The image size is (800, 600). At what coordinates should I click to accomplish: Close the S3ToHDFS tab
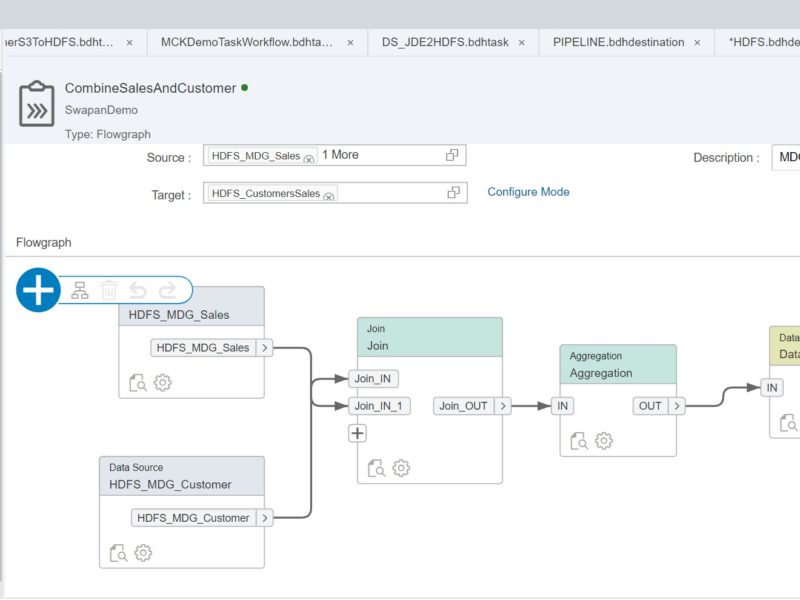pyautogui.click(x=130, y=43)
